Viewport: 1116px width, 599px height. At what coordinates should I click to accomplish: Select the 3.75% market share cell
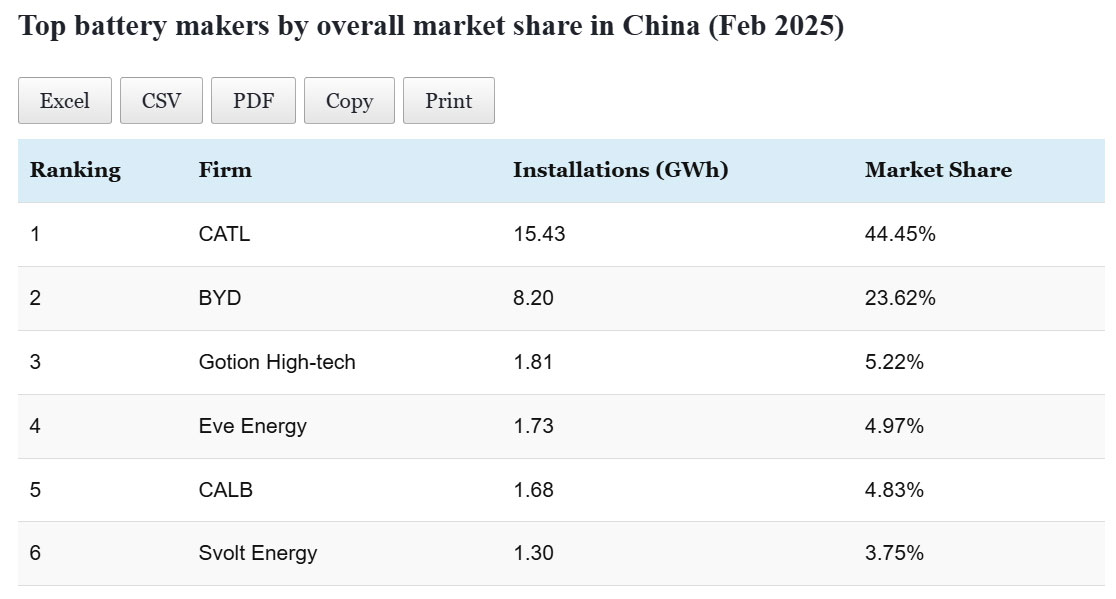click(894, 553)
